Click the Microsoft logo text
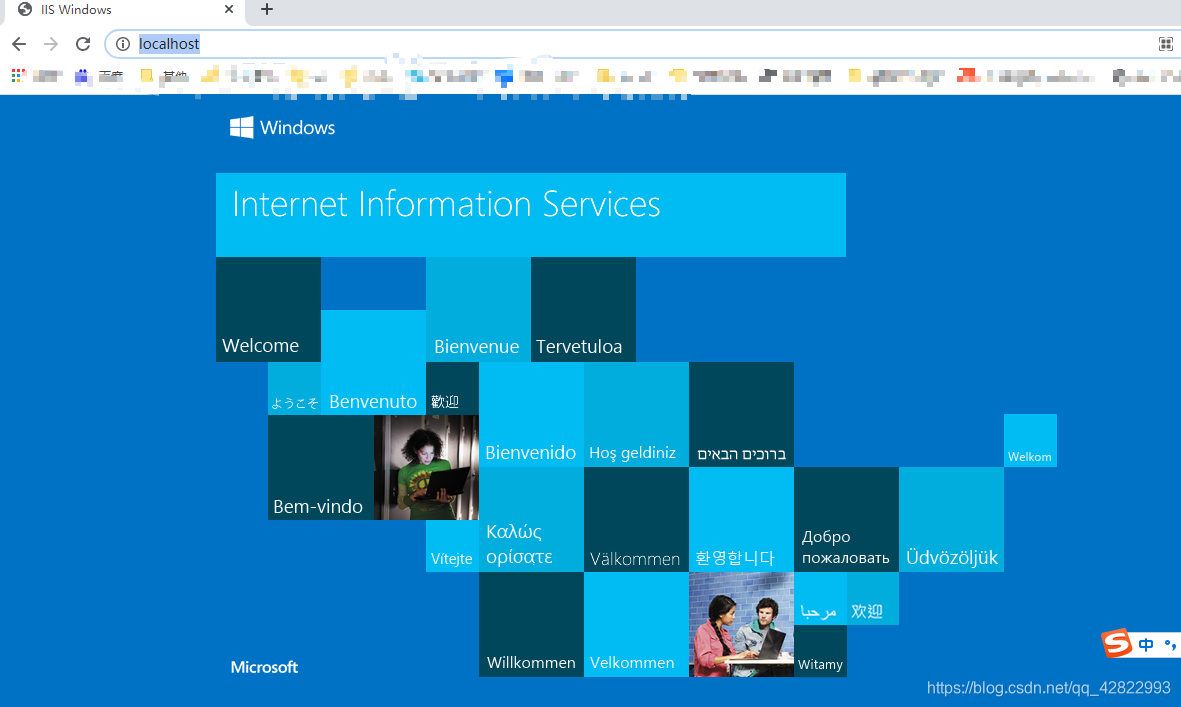Viewport: 1181px width, 707px height. point(264,667)
